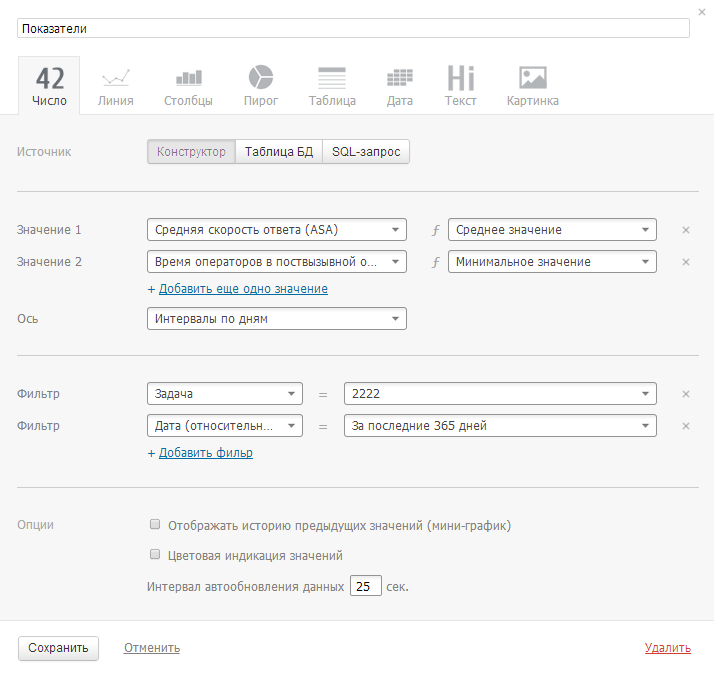Enable mini-graph history of previous values checkbox
714x673 pixels.
click(x=155, y=525)
